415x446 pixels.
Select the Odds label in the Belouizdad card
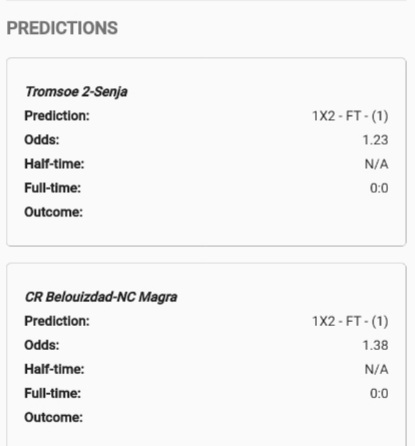[x=42, y=345]
